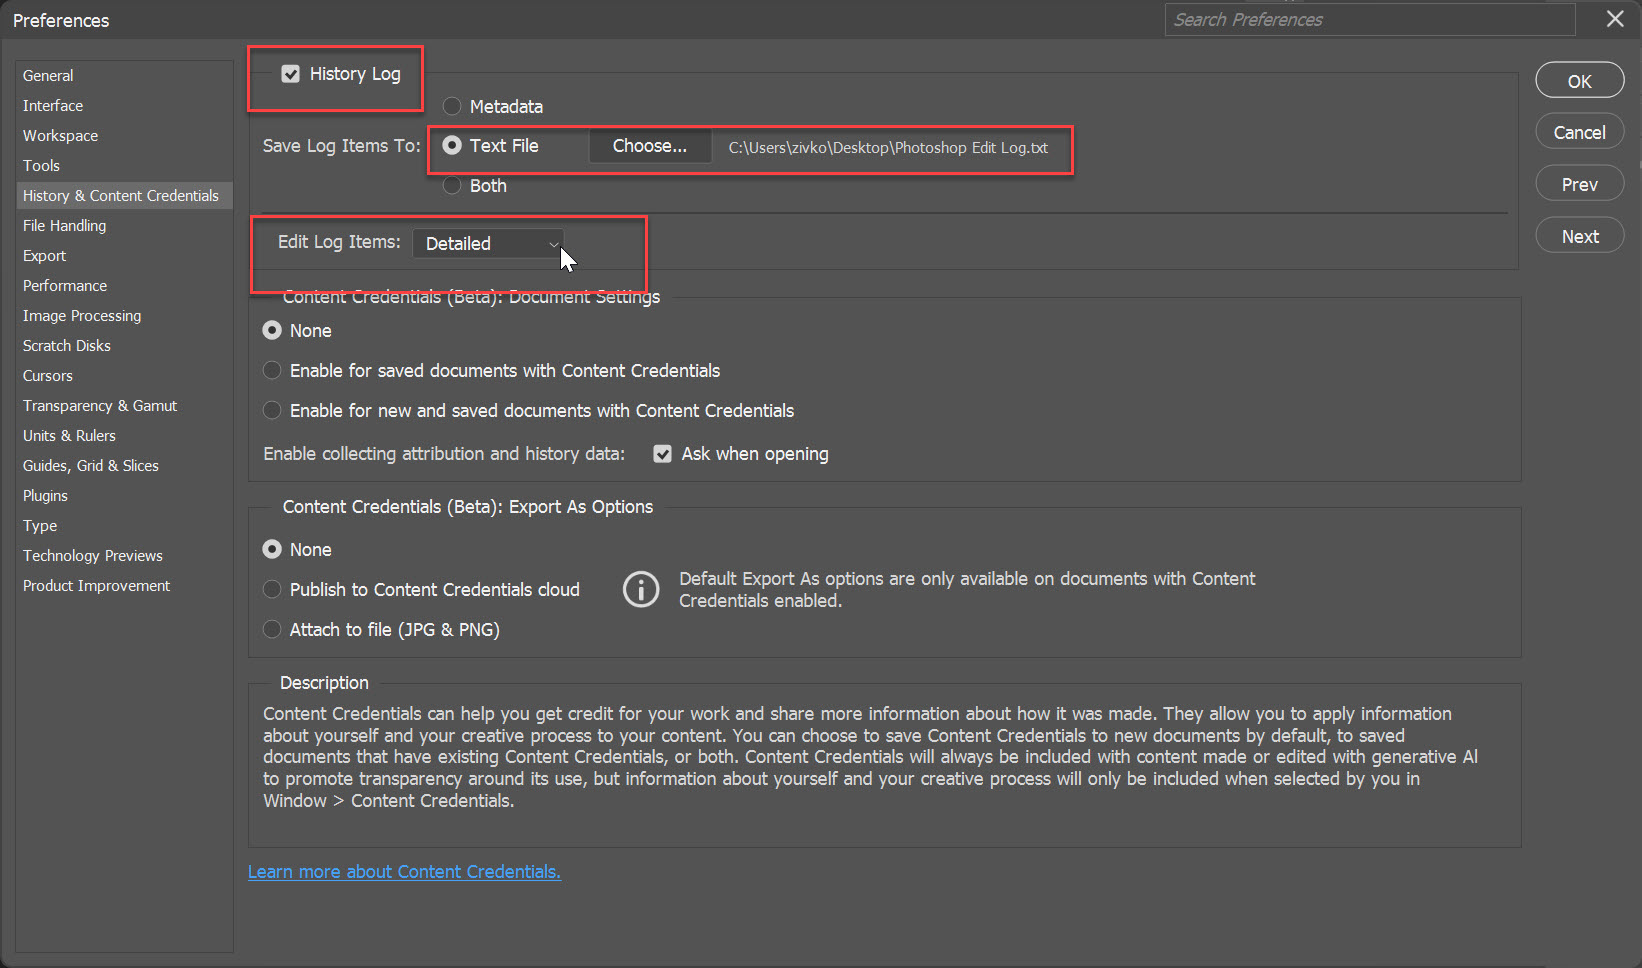Open the Guides, Grid & Slices preferences
Screen dimensions: 1642x968
90,465
